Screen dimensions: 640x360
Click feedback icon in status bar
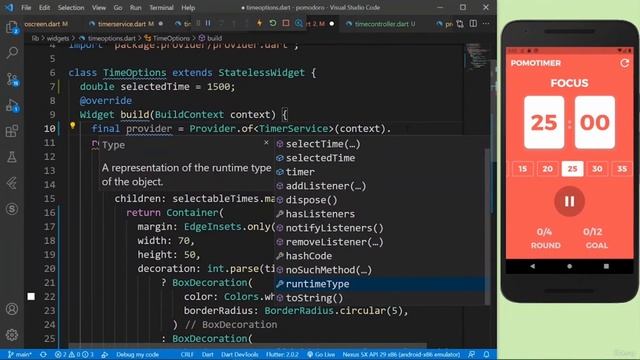(472, 354)
